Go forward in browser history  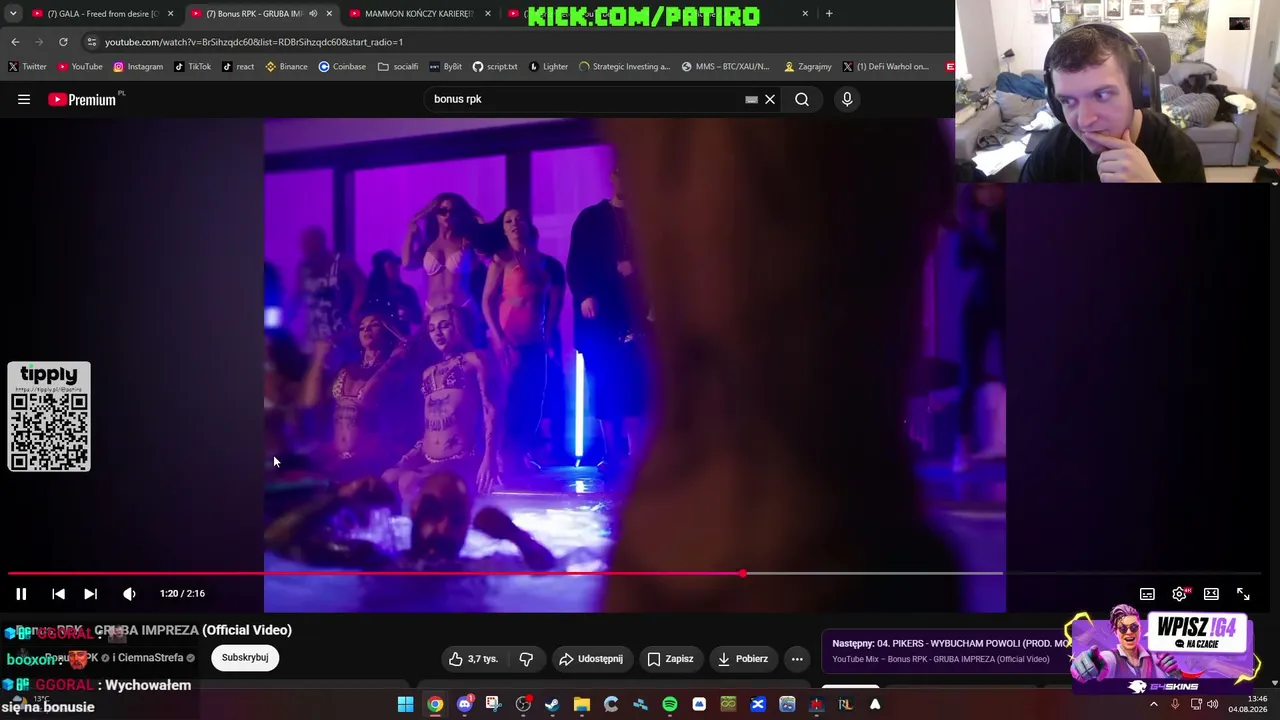tap(39, 42)
